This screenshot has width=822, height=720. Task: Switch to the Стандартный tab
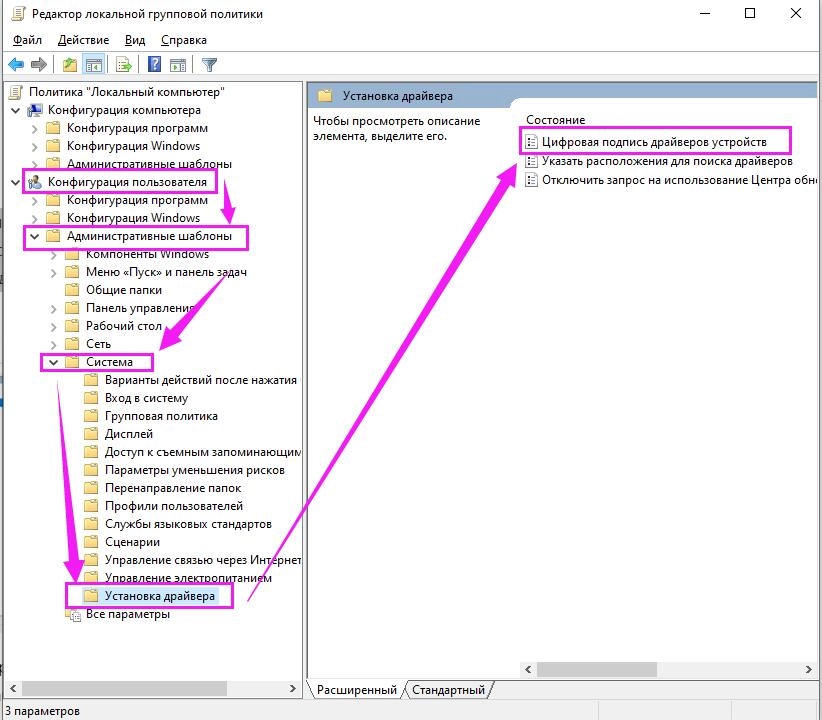coord(448,690)
